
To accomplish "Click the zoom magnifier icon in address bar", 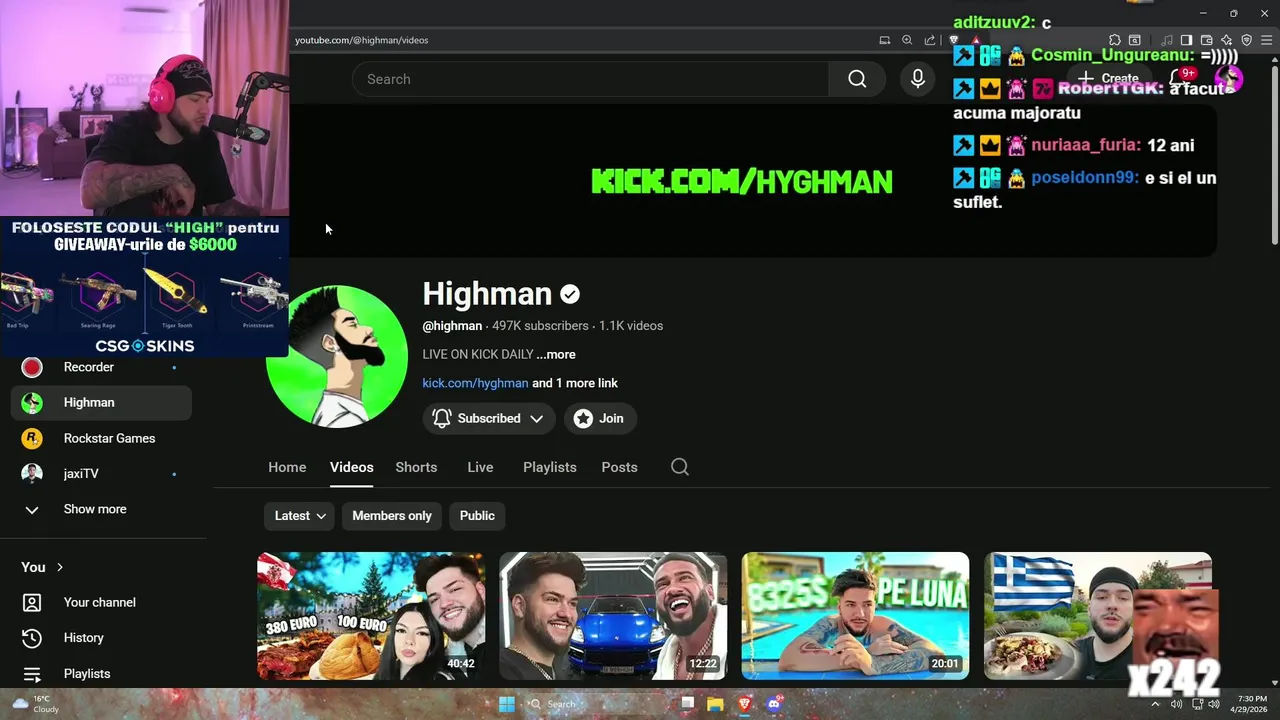I will 907,40.
